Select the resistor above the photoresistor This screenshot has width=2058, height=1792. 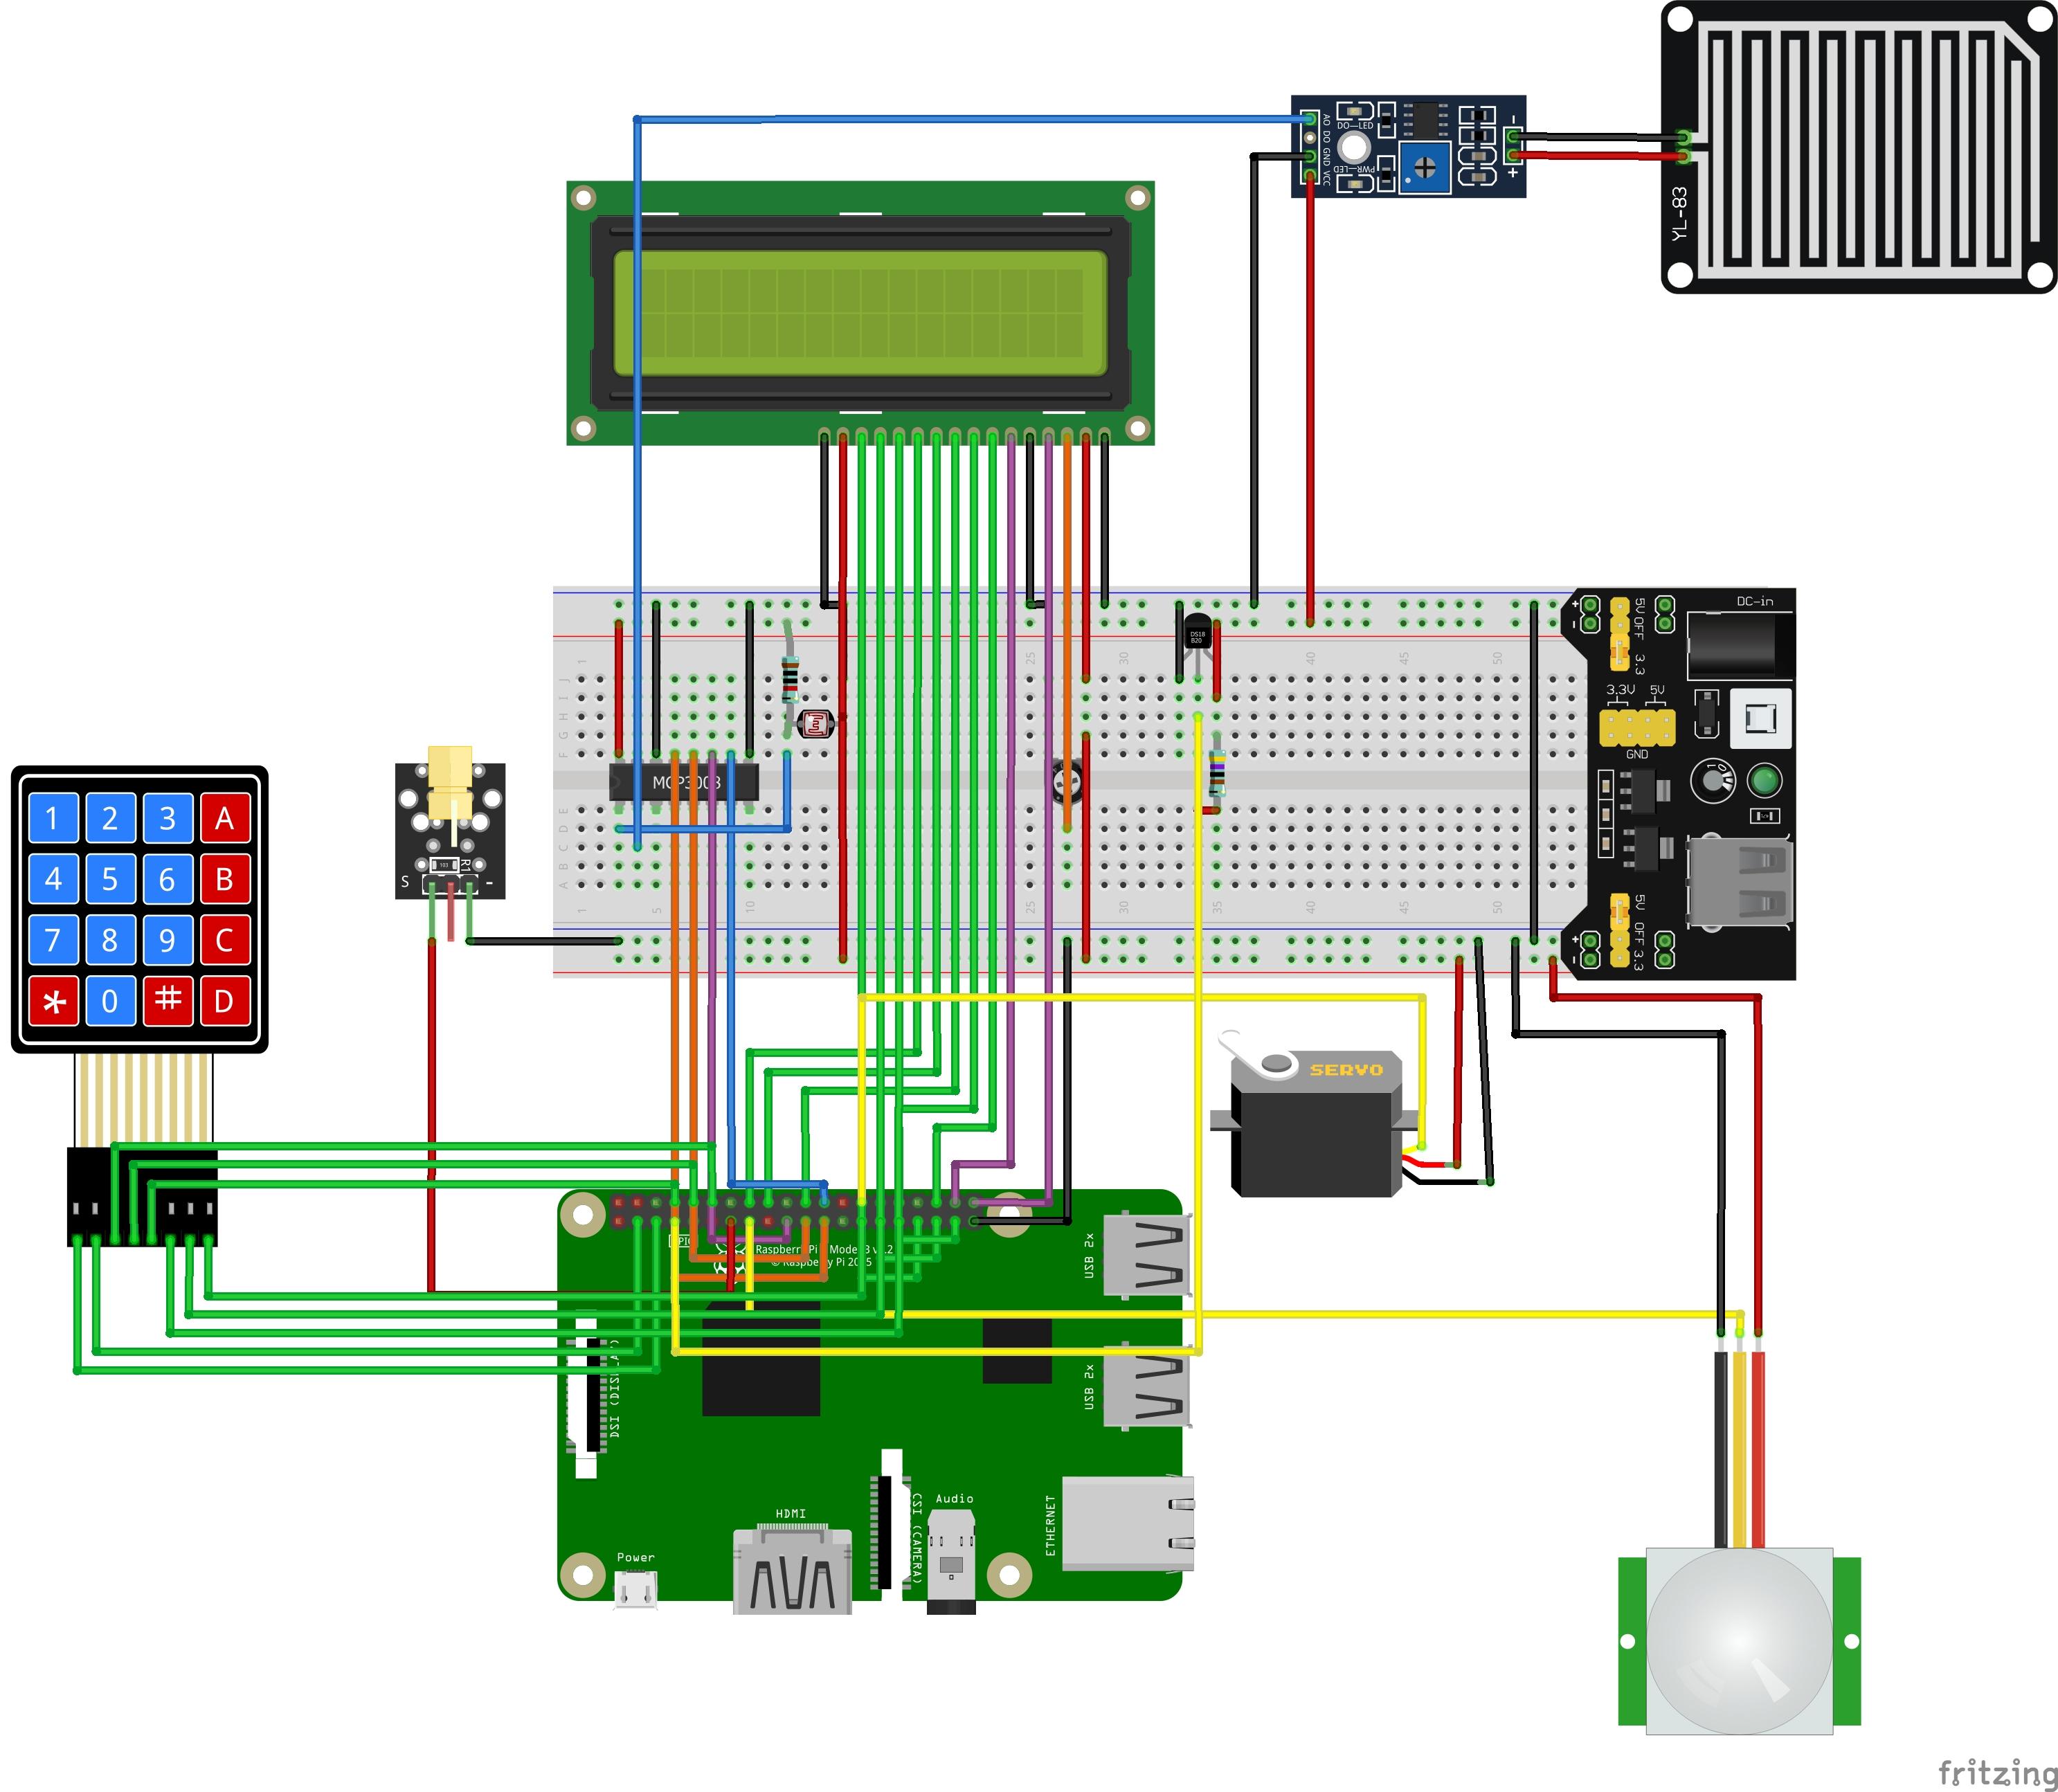pos(790,679)
